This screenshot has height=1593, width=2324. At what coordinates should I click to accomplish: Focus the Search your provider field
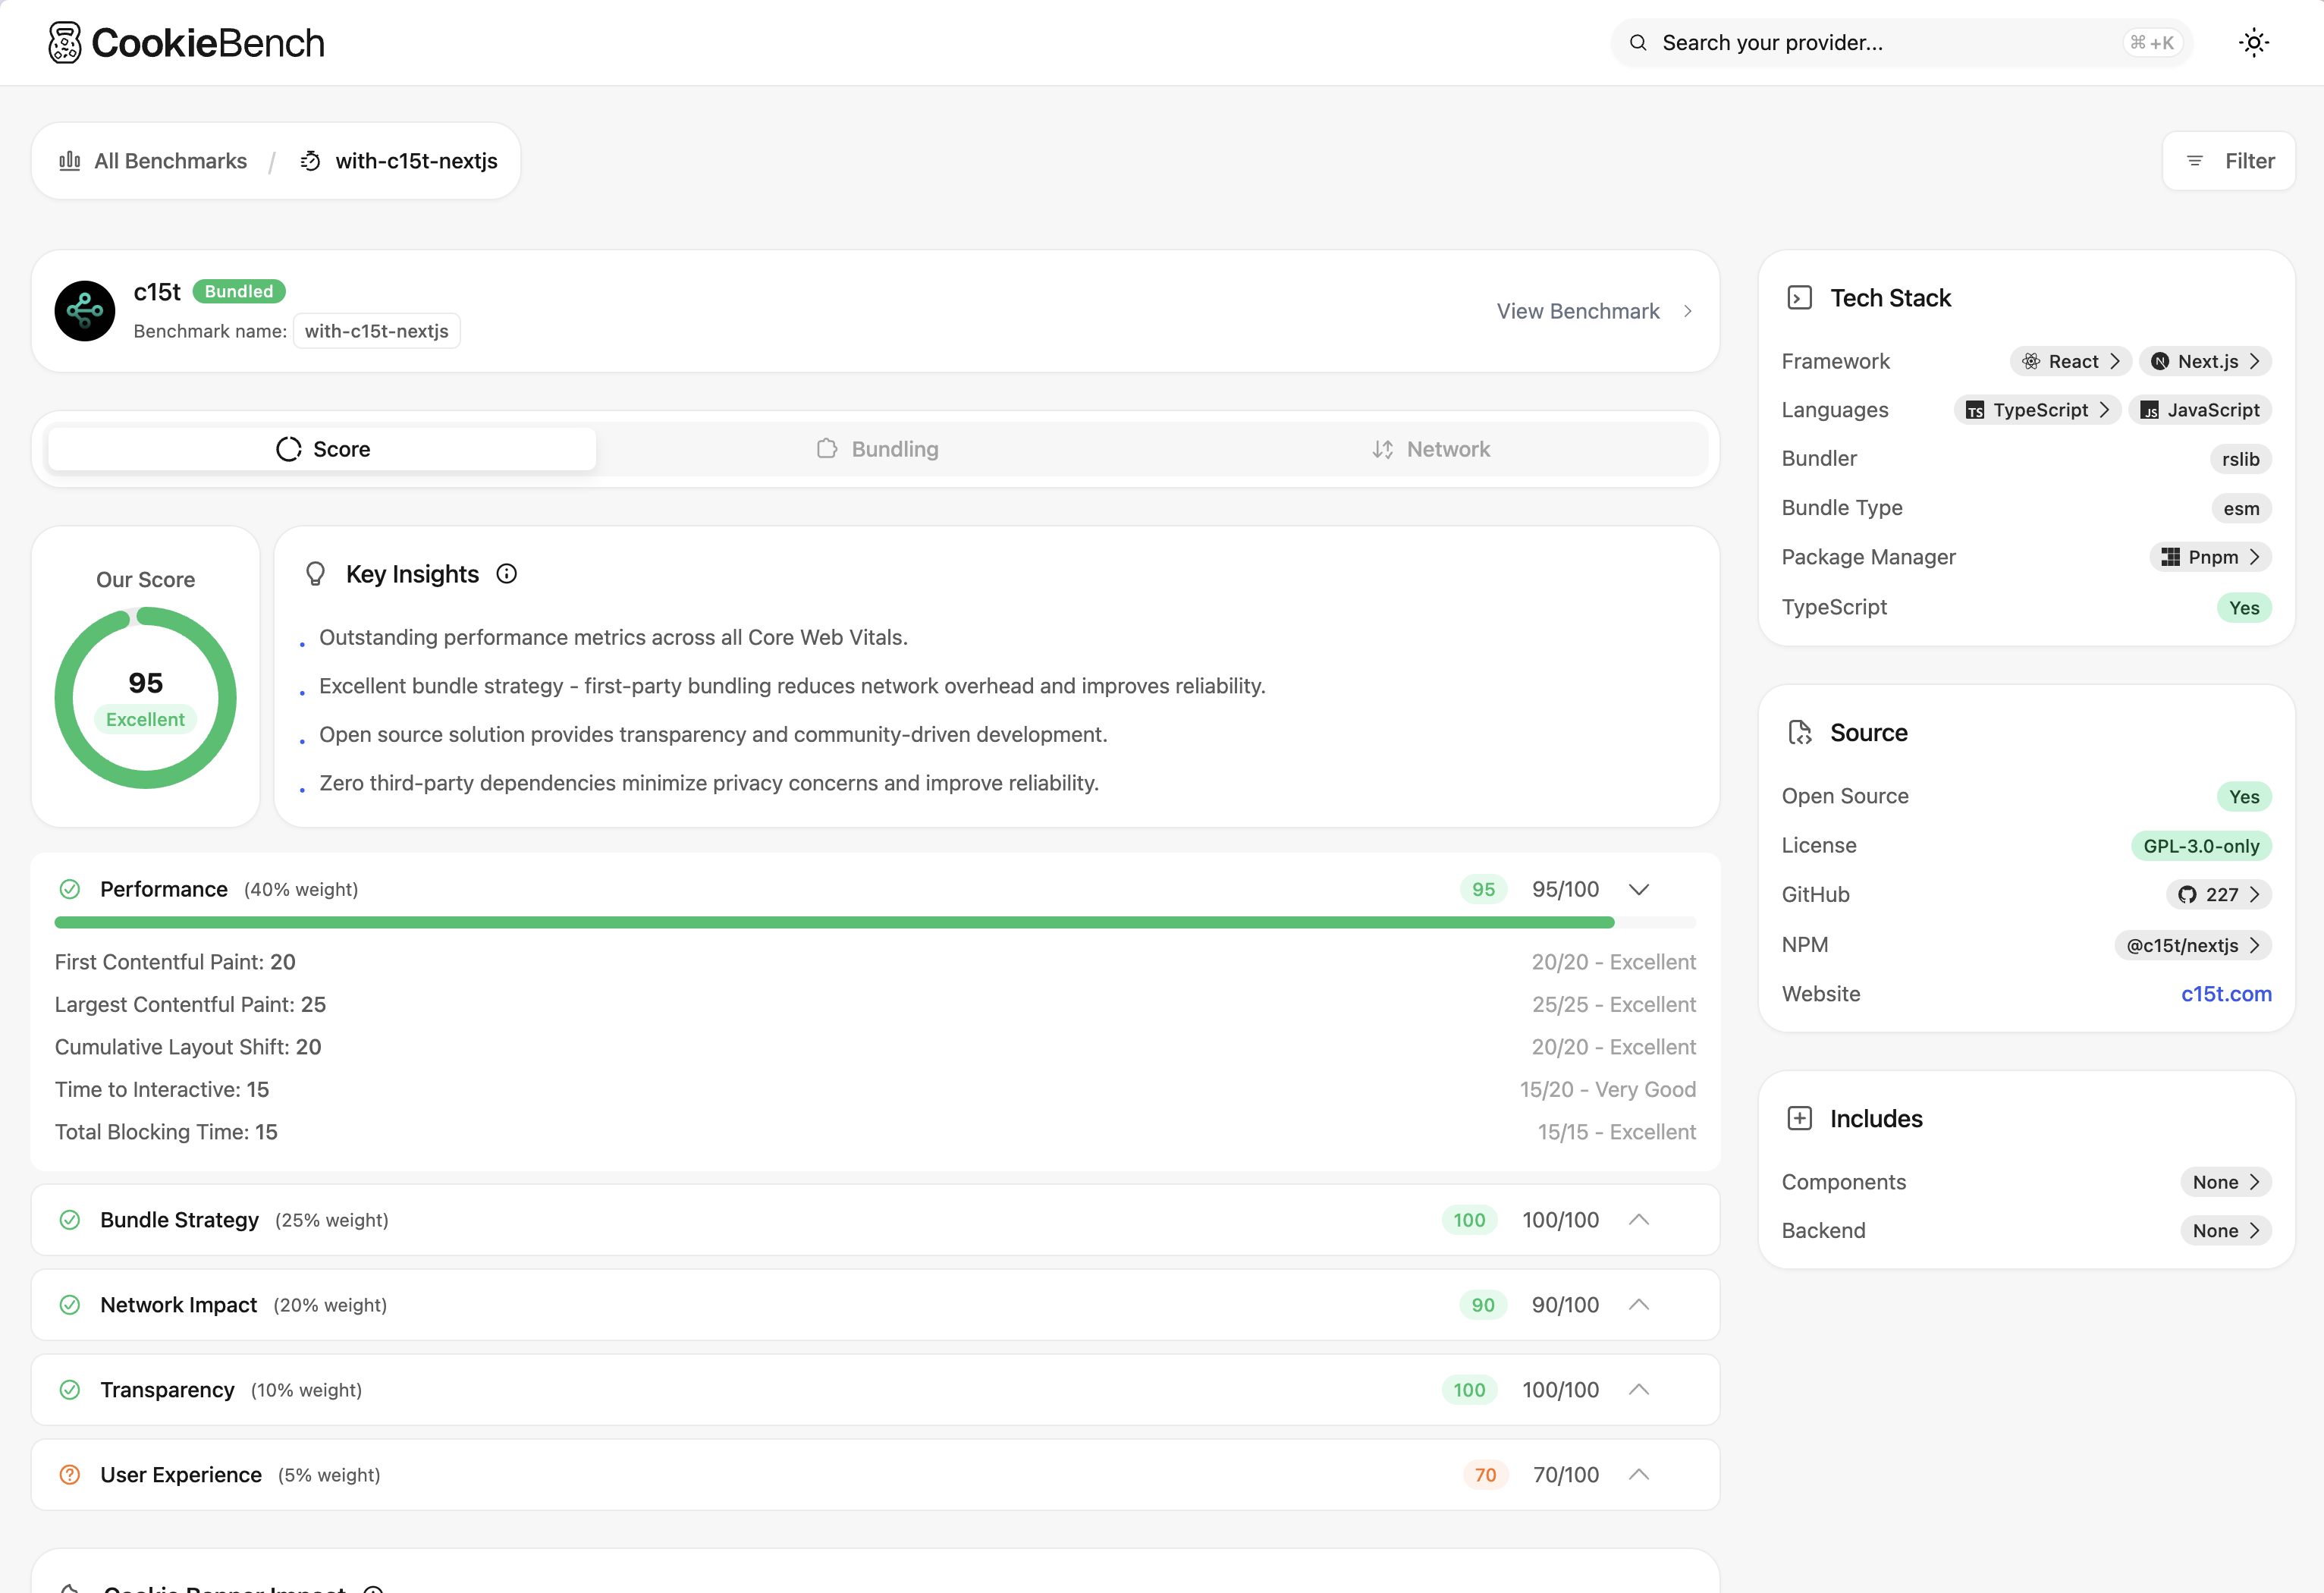(1901, 43)
